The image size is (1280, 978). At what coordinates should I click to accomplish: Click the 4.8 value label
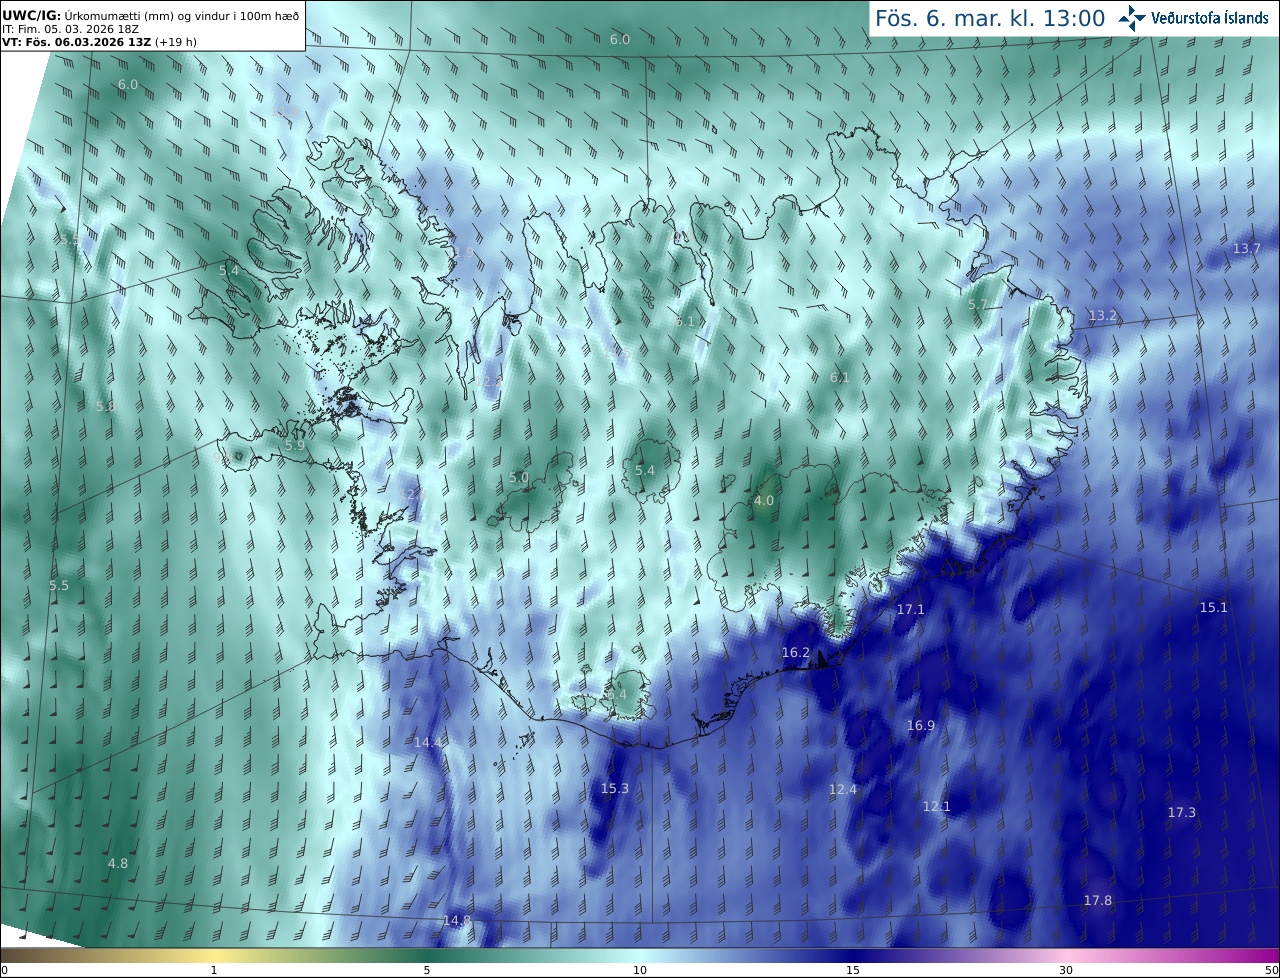click(117, 863)
